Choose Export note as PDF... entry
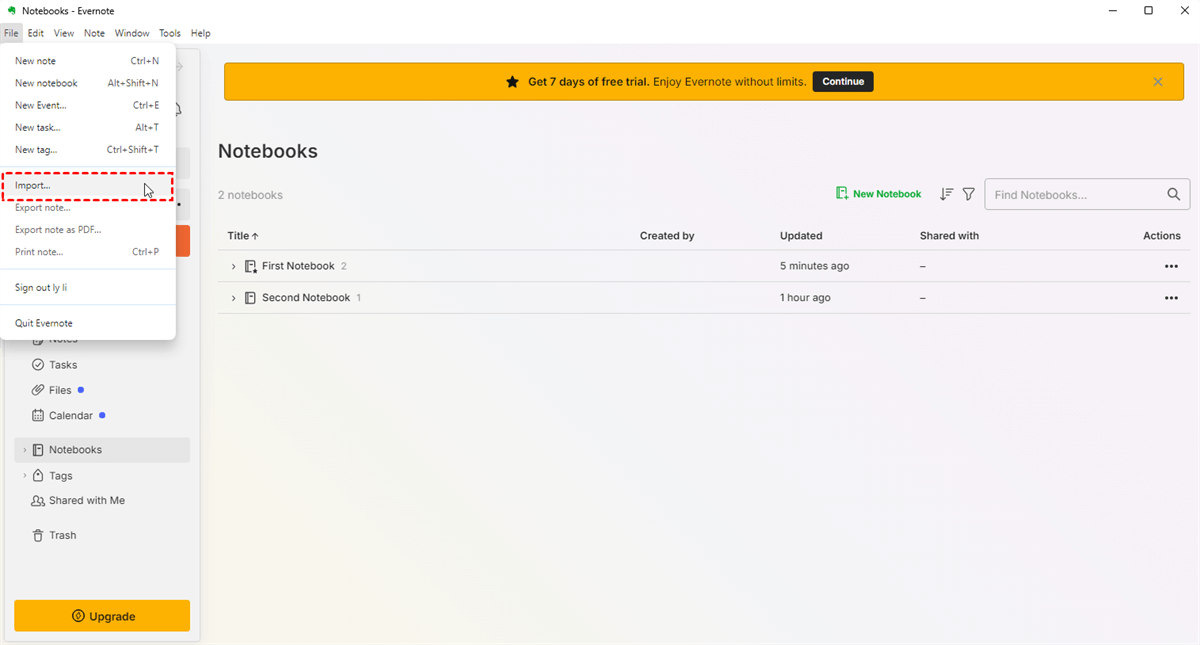1200x645 pixels. click(x=88, y=230)
